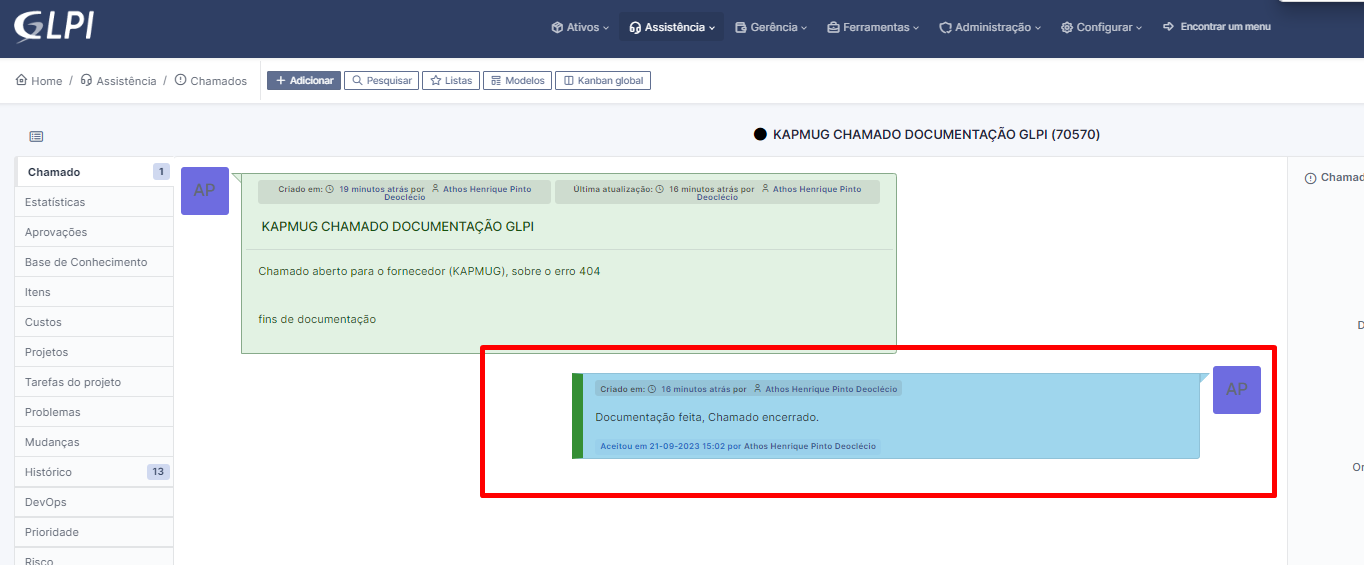Click the green card heading KAPMUG CHAMADO DOCUMENTAÇÃO GLPI
The width and height of the screenshot is (1364, 565).
click(398, 227)
